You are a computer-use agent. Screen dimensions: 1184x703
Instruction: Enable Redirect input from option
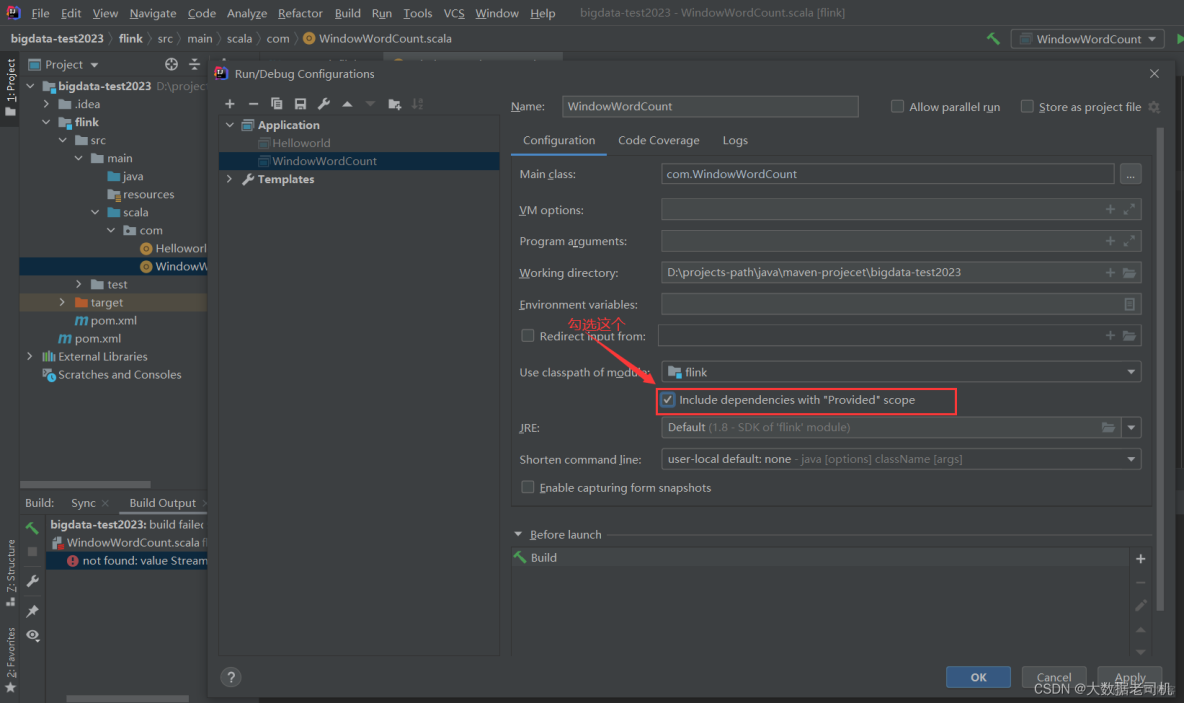pyautogui.click(x=527, y=336)
